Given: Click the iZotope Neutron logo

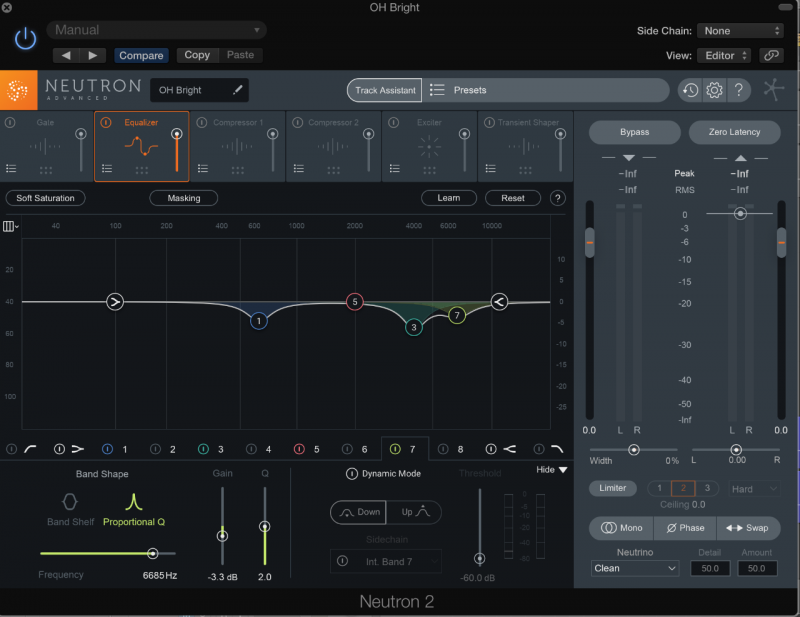Looking at the screenshot, I should pyautogui.click(x=18, y=90).
